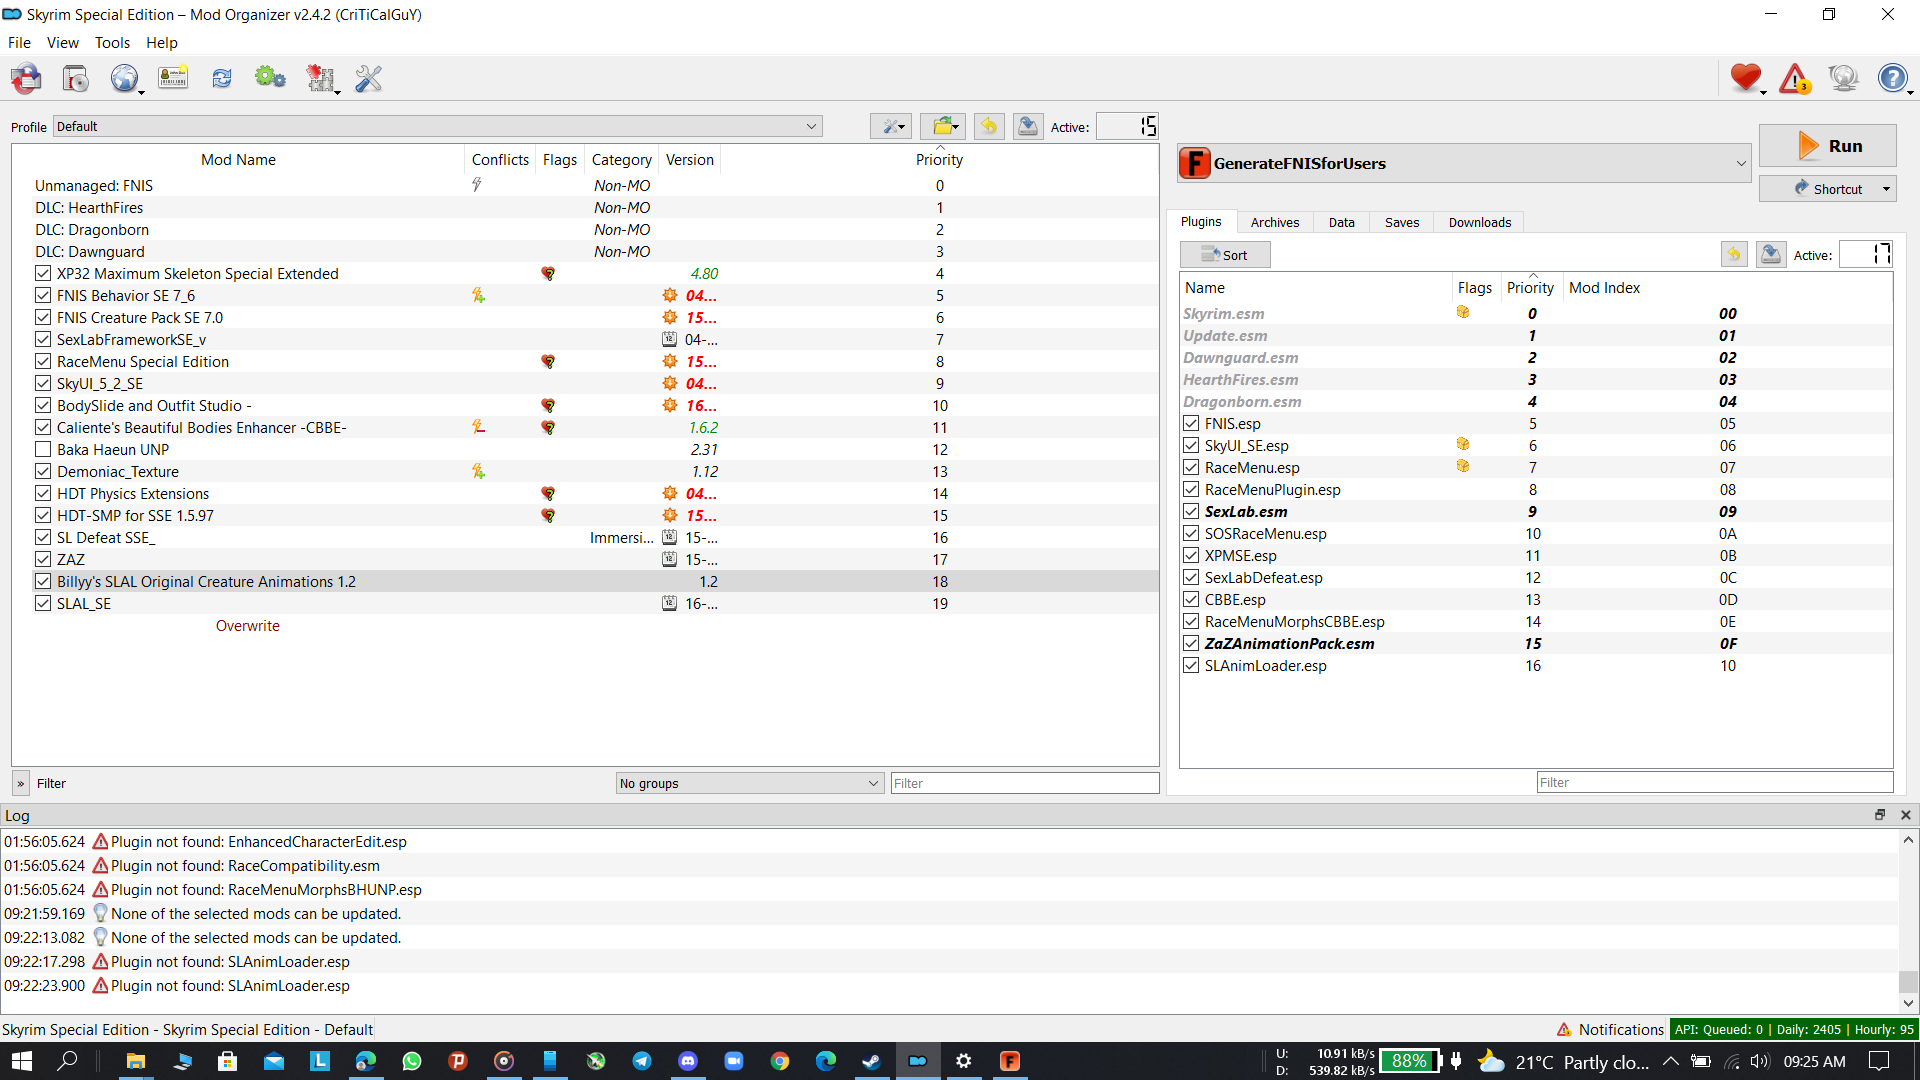1920x1080 pixels.
Task: Sort plugins by Priority column header
Action: click(1530, 287)
